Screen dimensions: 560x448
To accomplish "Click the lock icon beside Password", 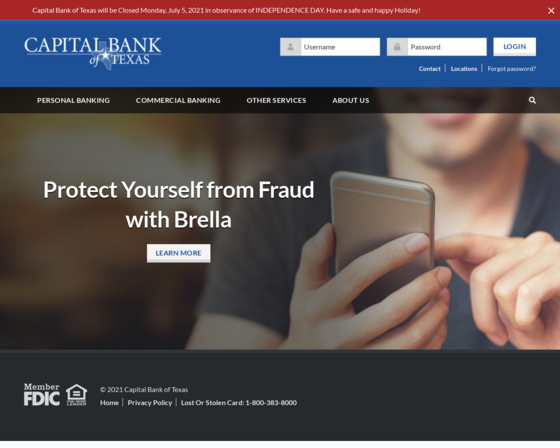I will click(x=397, y=47).
